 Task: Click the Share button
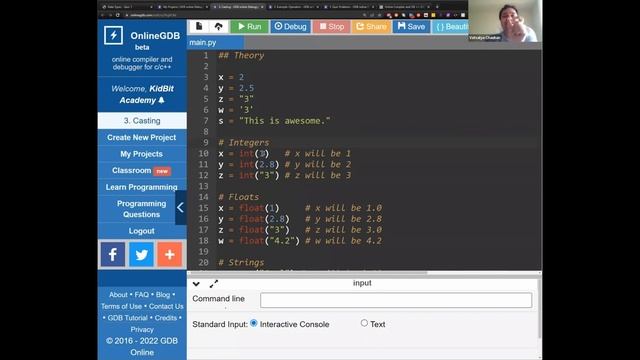(371, 27)
